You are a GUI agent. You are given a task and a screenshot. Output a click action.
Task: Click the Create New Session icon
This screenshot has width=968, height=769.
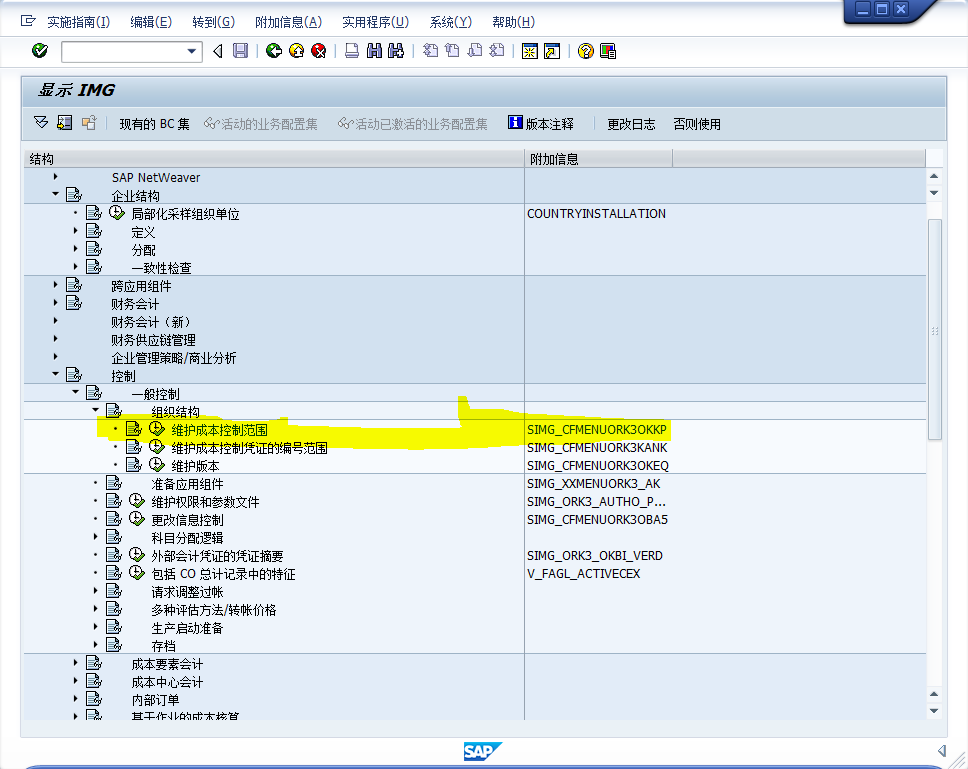coord(530,51)
